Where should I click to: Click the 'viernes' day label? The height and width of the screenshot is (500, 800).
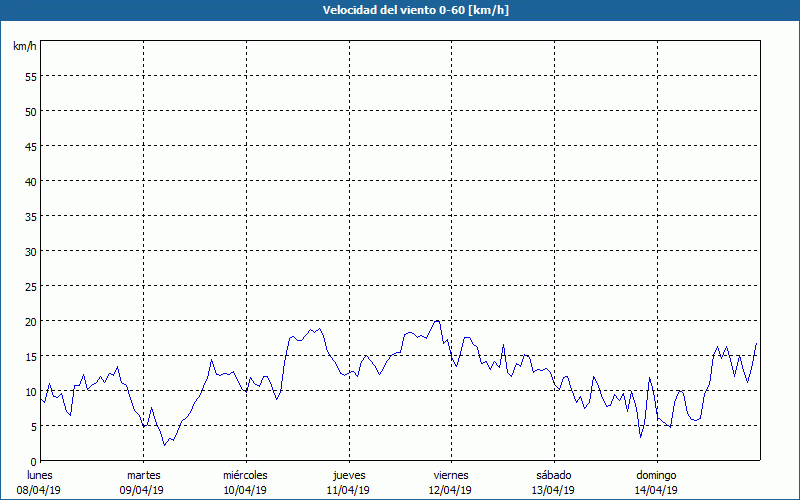451,475
